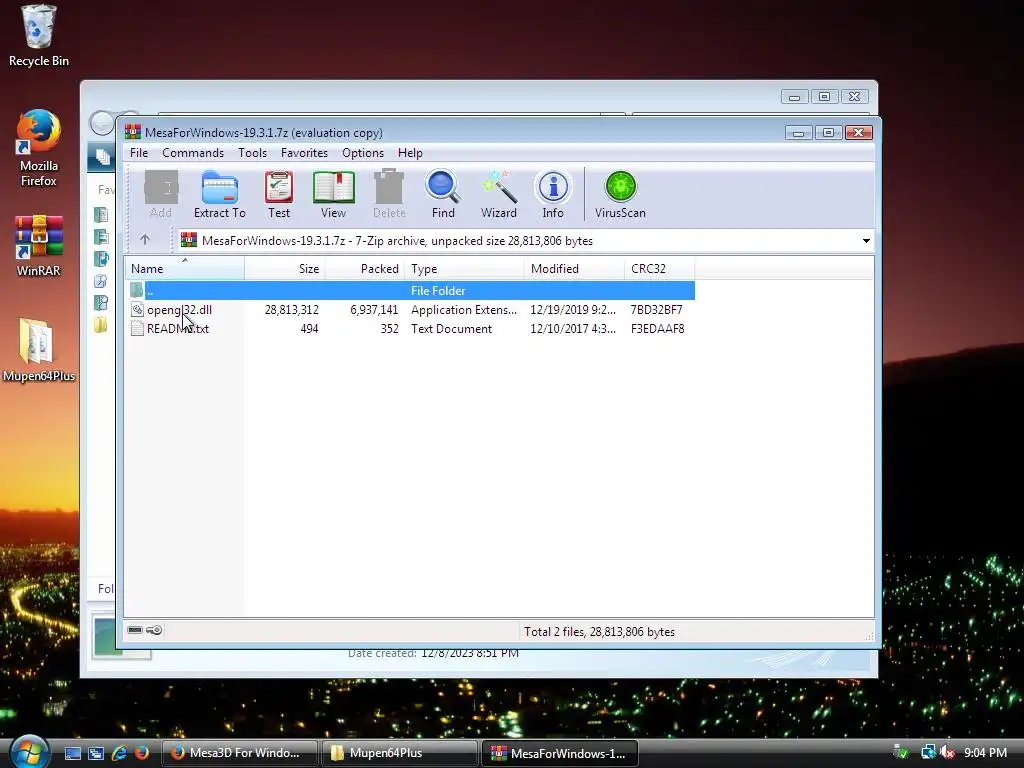Click the 6,937,141 packed value
Viewport: 1024px width, 768px height.
click(374, 310)
